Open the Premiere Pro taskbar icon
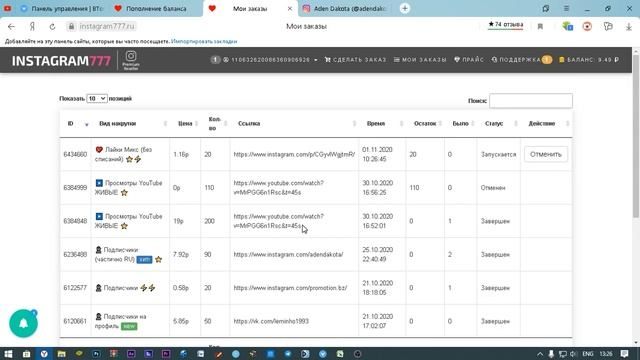The width and height of the screenshot is (640, 360). pos(166,354)
